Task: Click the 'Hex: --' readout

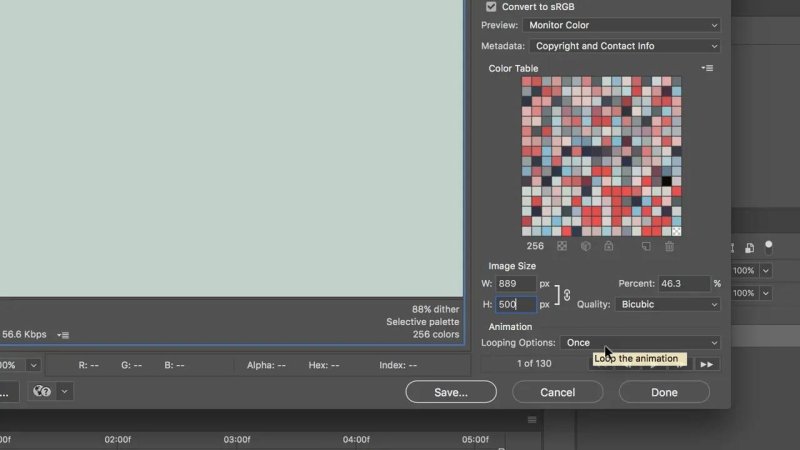Action: pyautogui.click(x=324, y=365)
